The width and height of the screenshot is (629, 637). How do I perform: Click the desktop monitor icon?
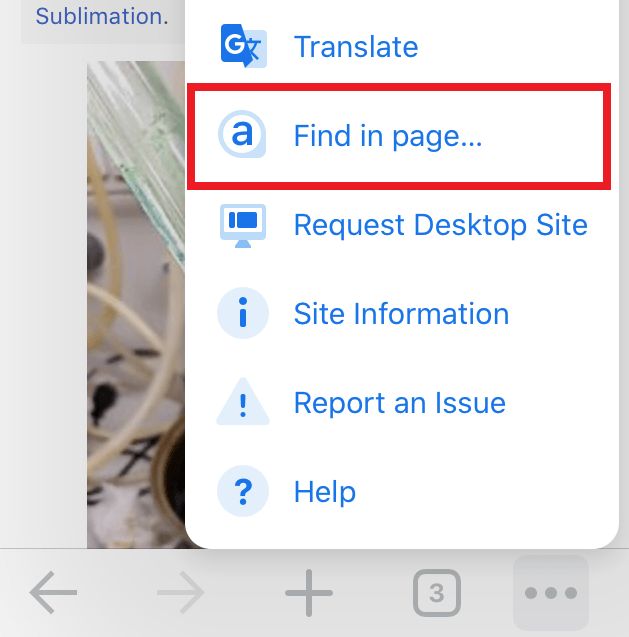point(242,224)
